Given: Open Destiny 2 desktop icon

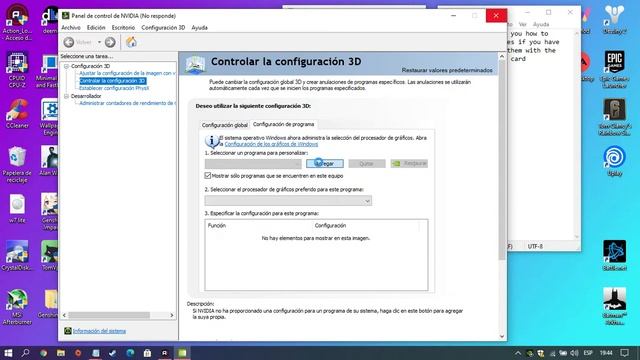Looking at the screenshot, I should pos(614,20).
